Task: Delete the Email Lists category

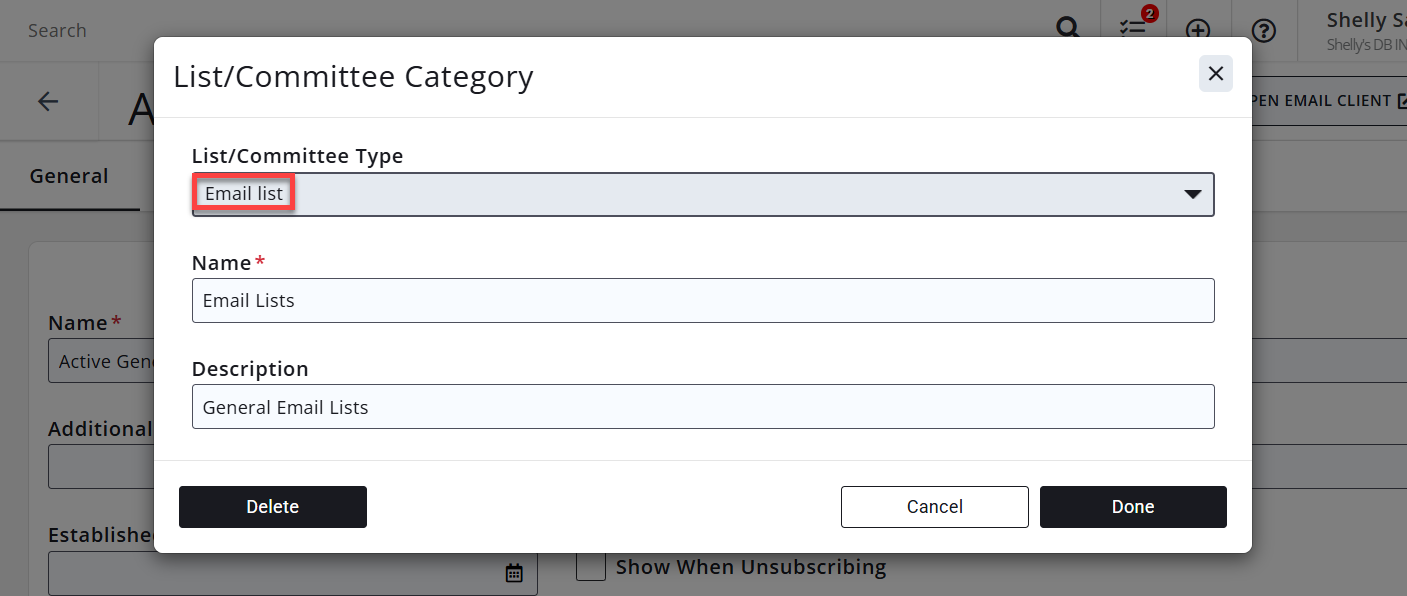Action: pyautogui.click(x=272, y=506)
